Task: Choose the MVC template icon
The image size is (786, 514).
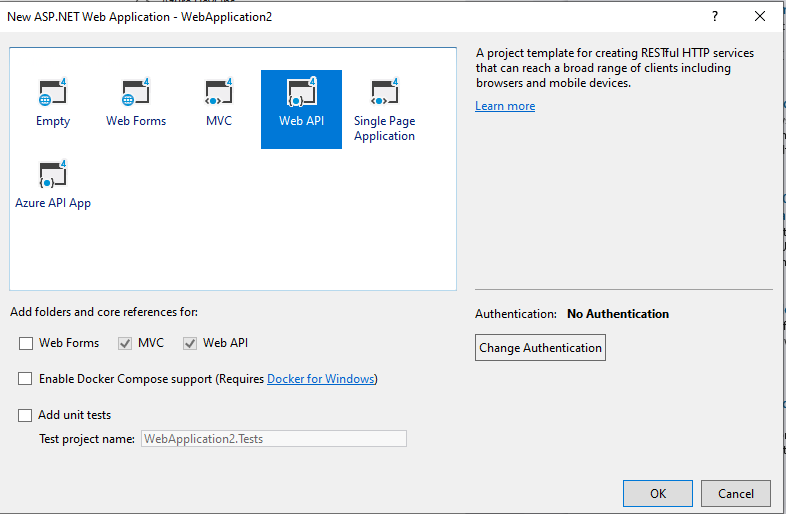Action: pos(219,92)
